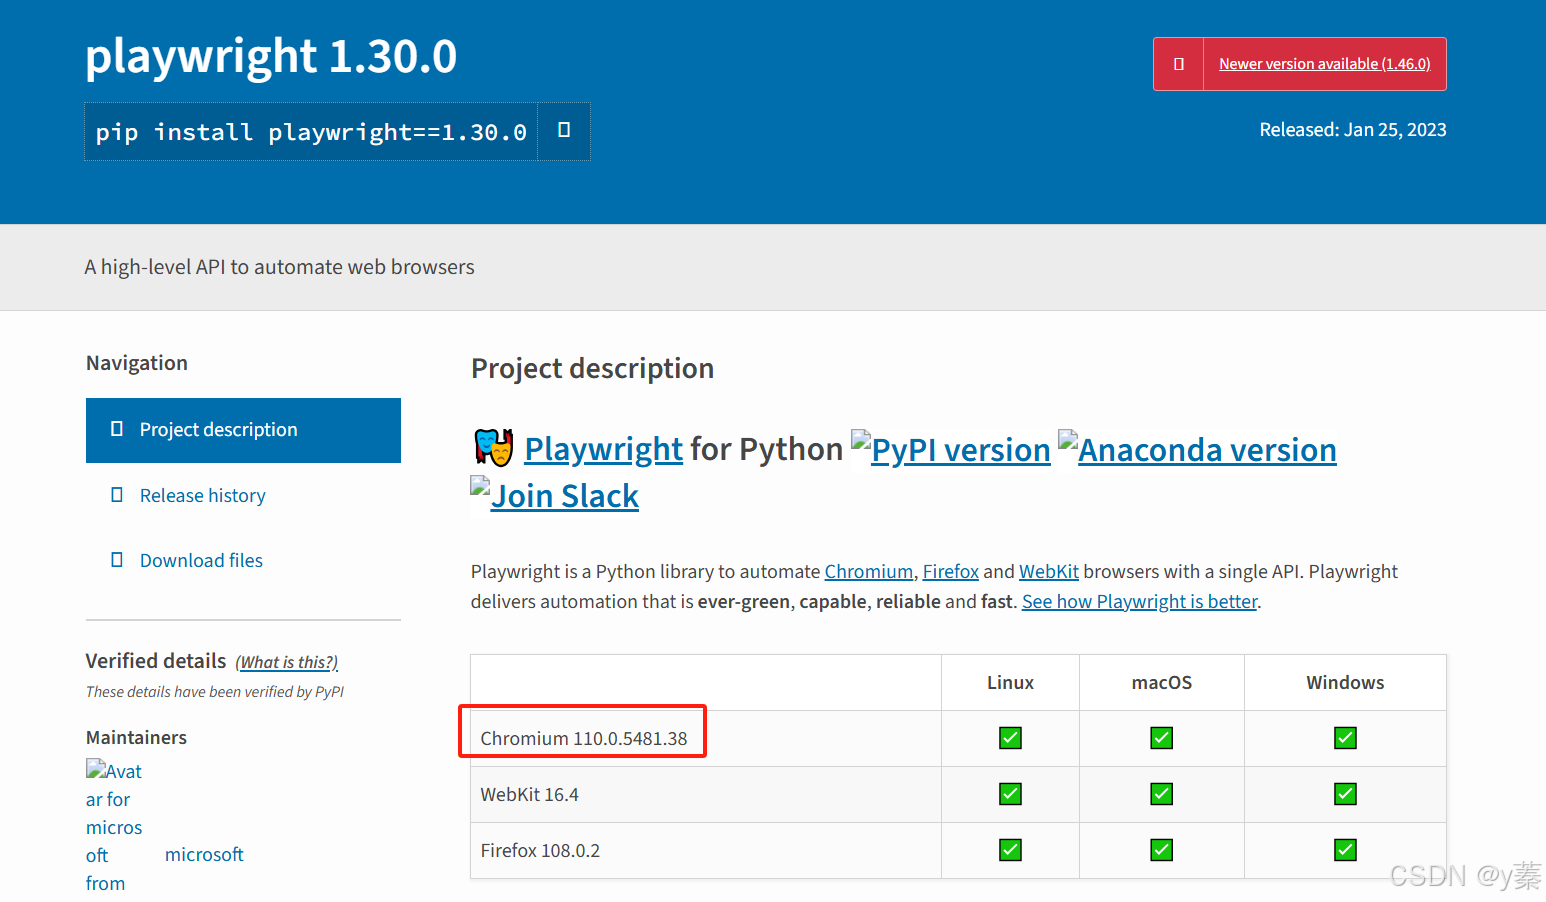The height and width of the screenshot is (902, 1546).
Task: Click the WebKit Linux green checkmark
Action: coord(1010,794)
